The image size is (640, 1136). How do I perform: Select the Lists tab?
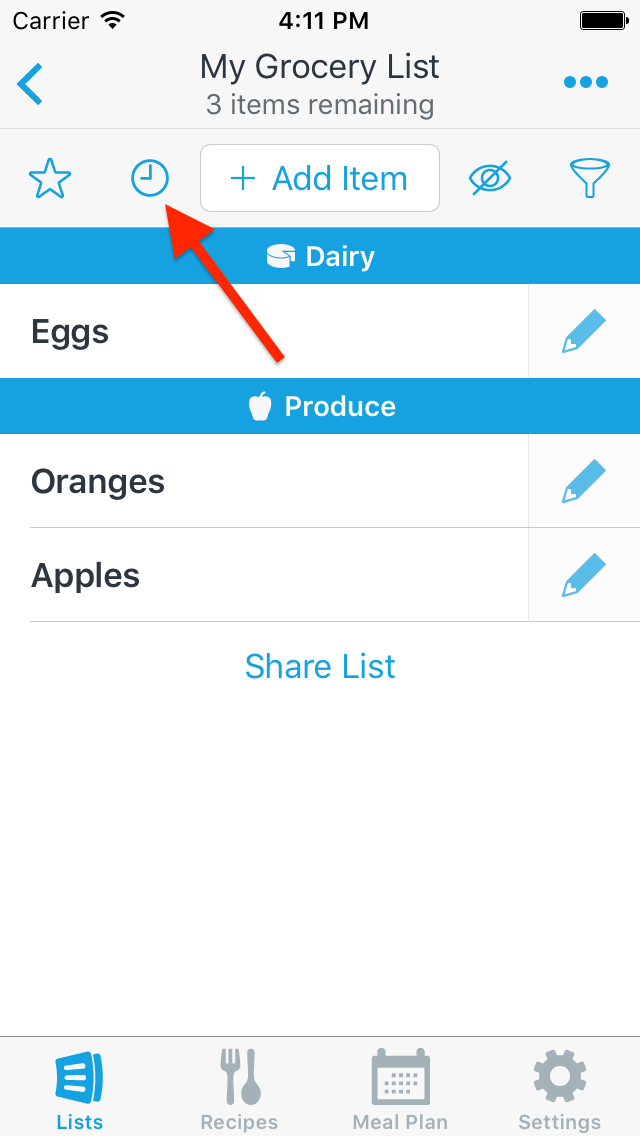point(79,1088)
